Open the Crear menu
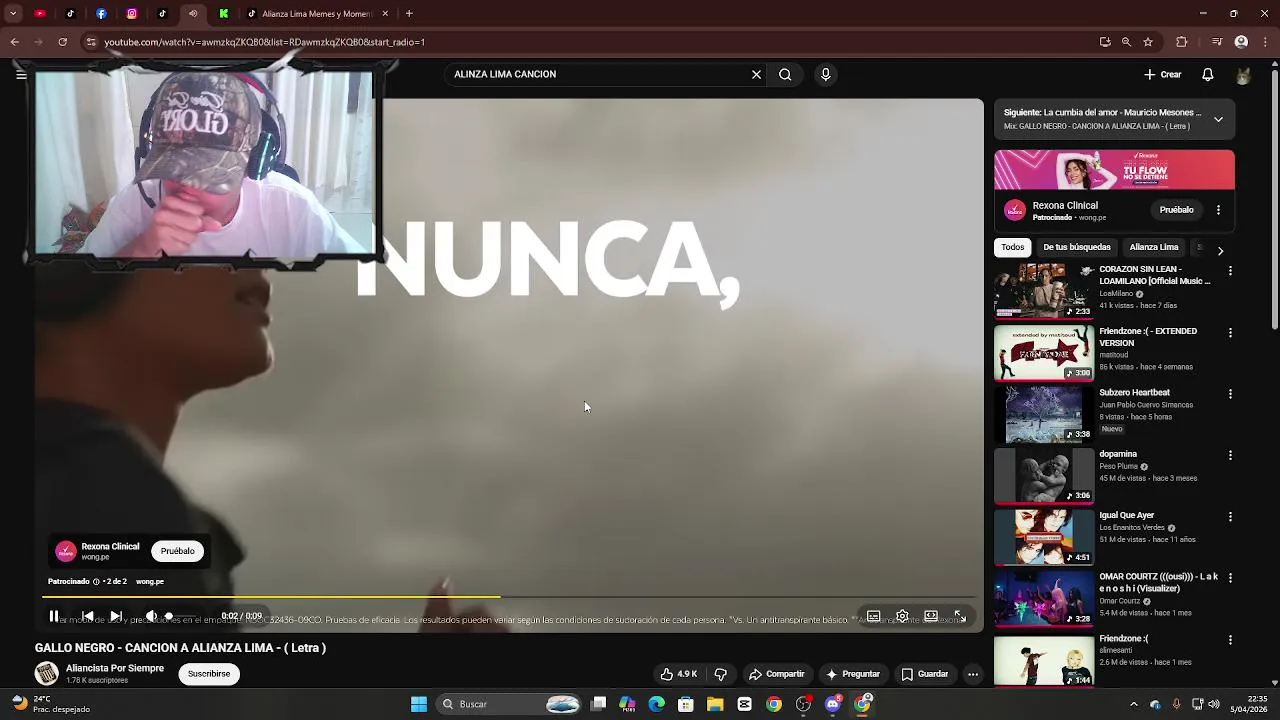This screenshot has width=1280, height=720. tap(1163, 74)
